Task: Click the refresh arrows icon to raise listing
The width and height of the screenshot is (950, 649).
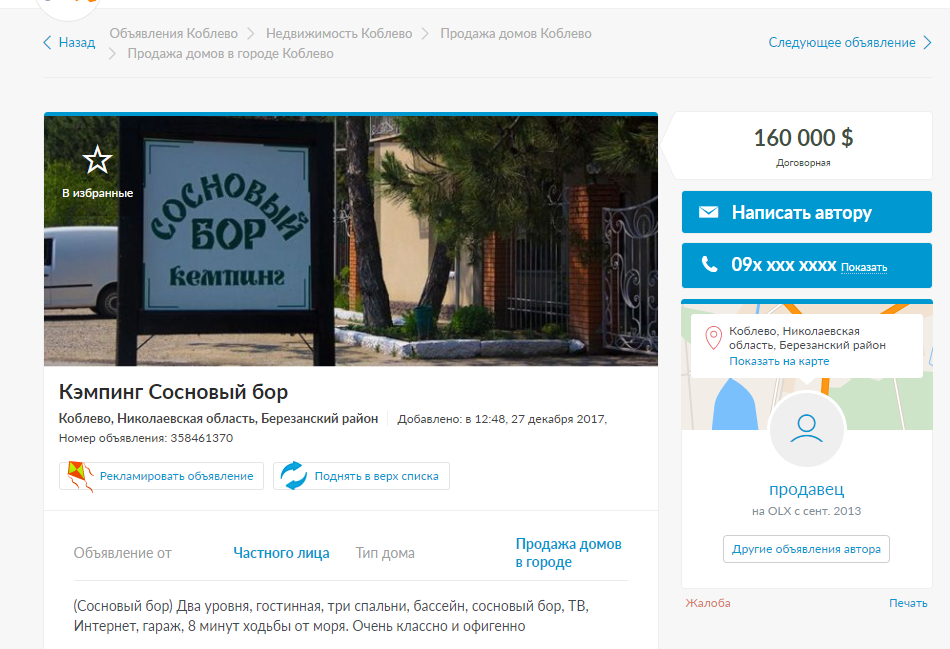Action: tap(294, 476)
